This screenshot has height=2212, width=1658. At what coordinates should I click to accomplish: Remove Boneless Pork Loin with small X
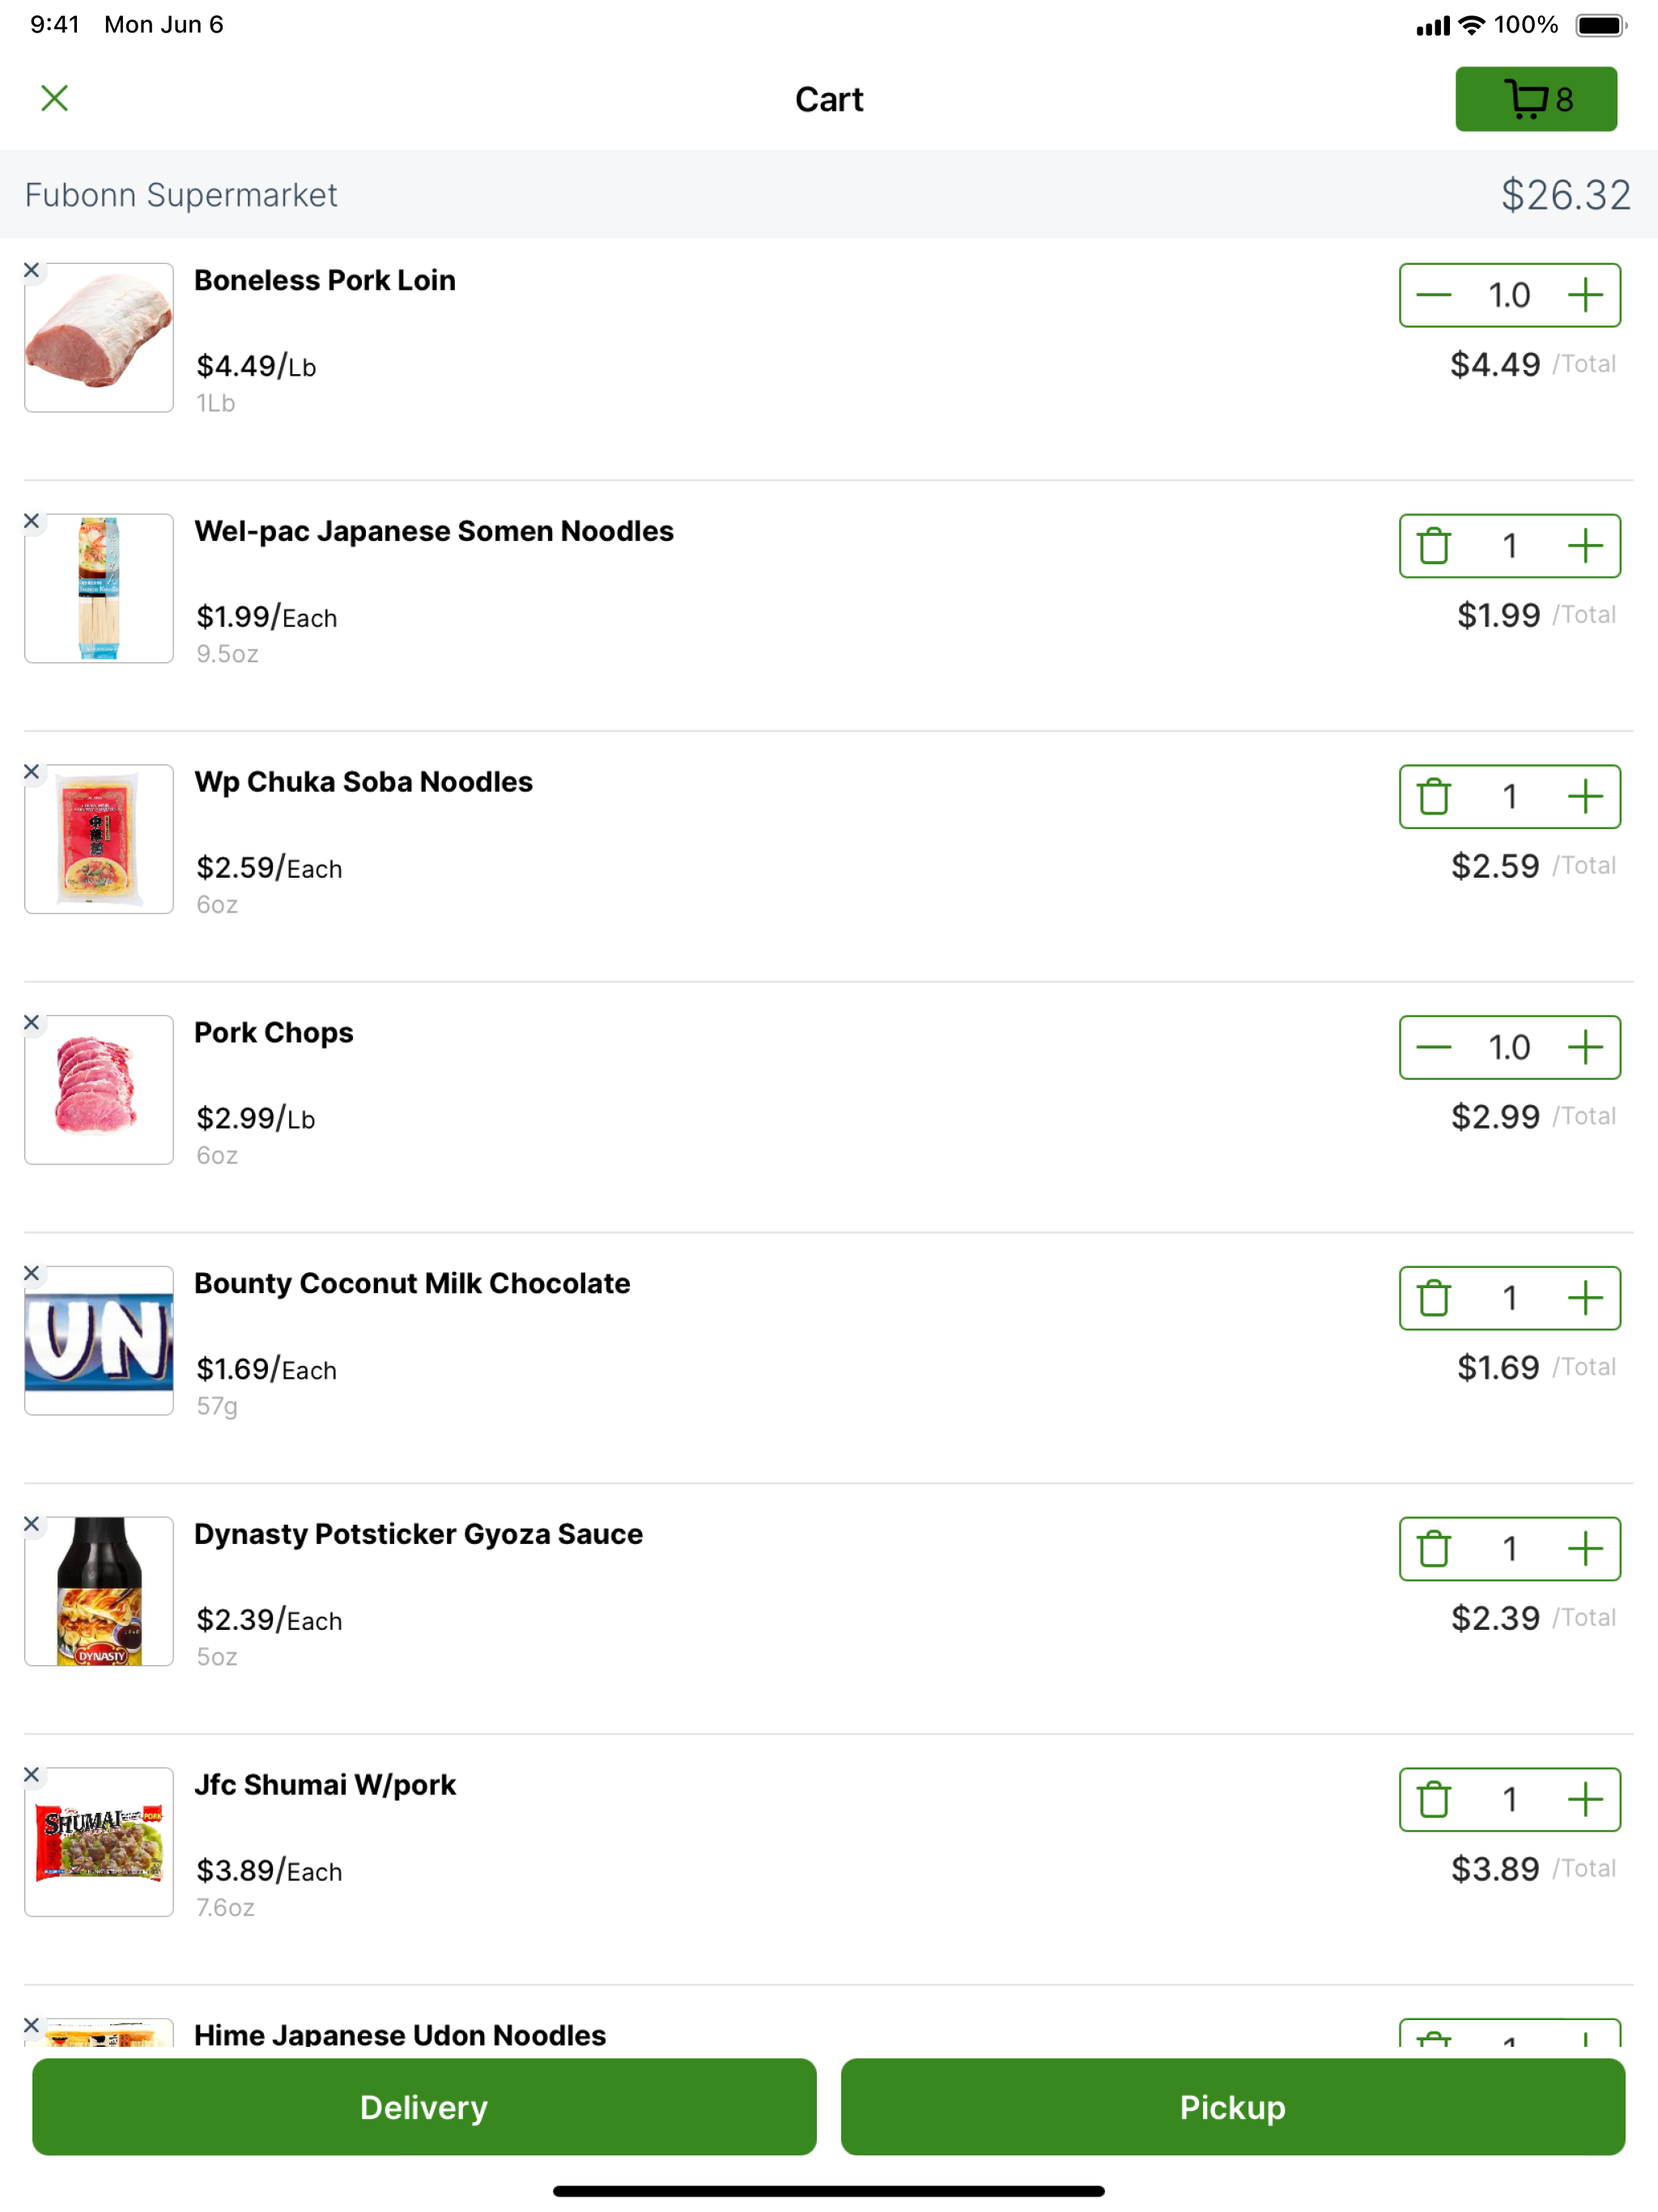32,270
